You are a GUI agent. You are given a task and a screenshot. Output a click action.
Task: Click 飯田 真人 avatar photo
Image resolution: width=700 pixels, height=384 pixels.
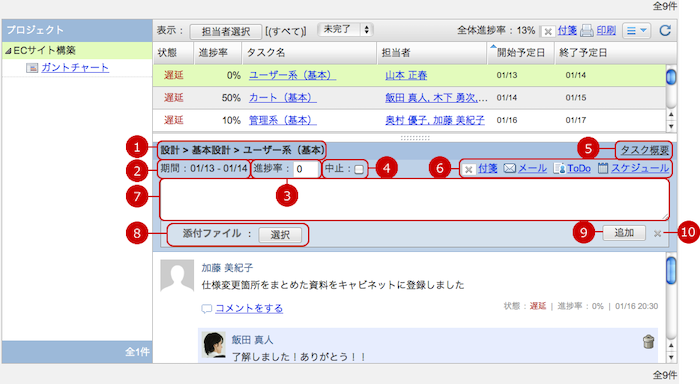[x=213, y=345]
